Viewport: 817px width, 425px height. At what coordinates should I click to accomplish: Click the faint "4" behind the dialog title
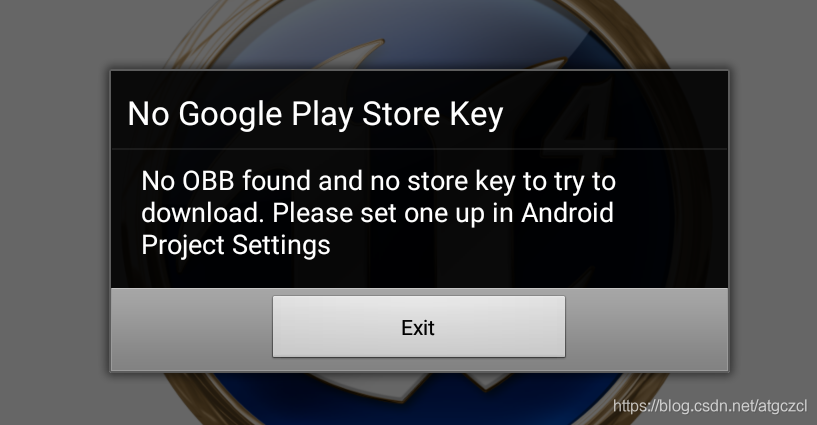(x=578, y=122)
